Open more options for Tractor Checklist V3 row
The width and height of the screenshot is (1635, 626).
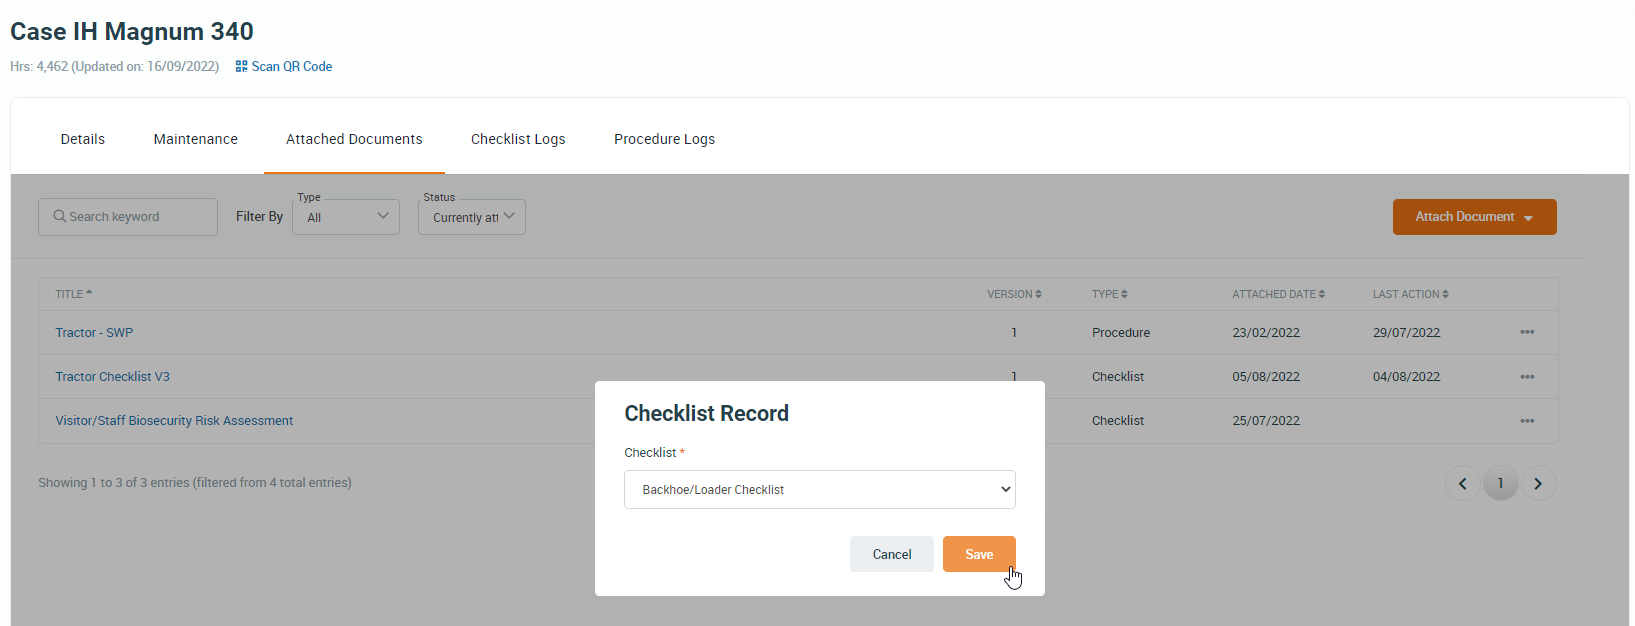(x=1527, y=377)
